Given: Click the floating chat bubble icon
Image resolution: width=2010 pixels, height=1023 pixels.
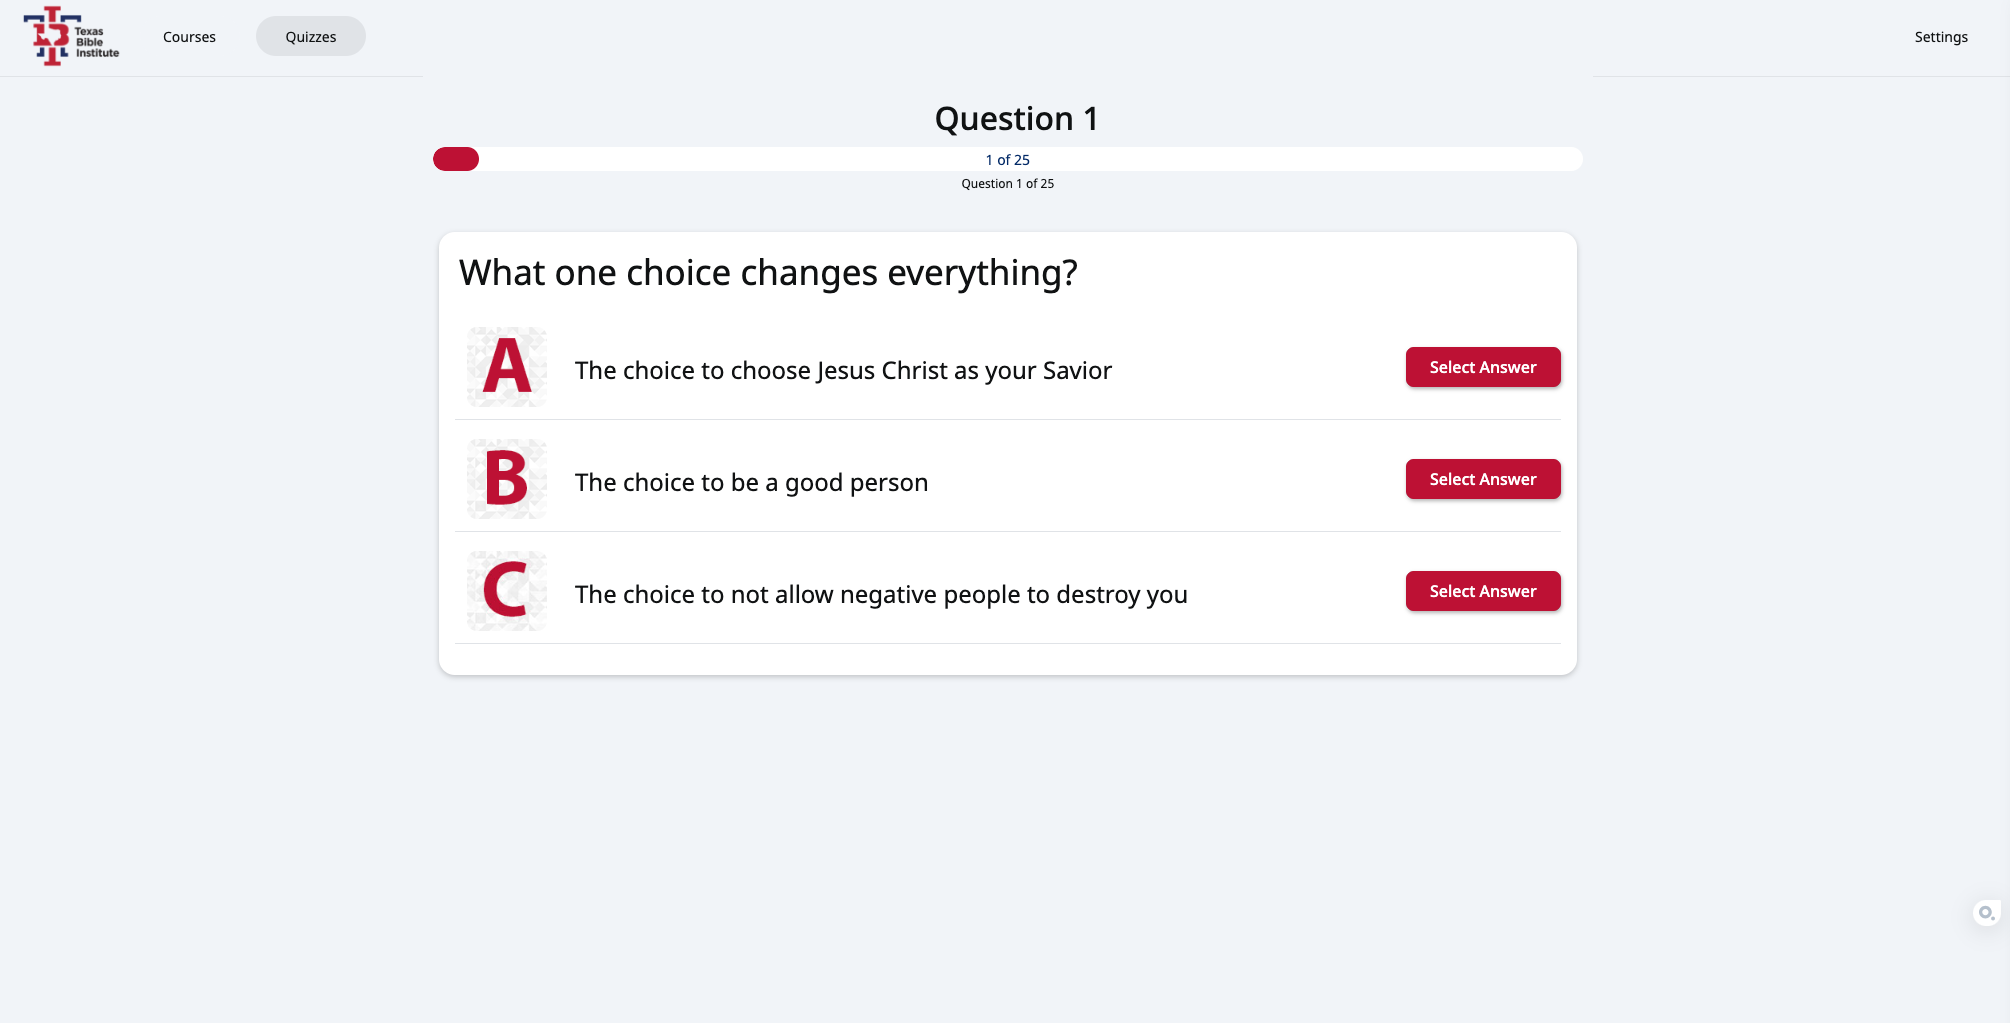Looking at the screenshot, I should pos(1986,912).
